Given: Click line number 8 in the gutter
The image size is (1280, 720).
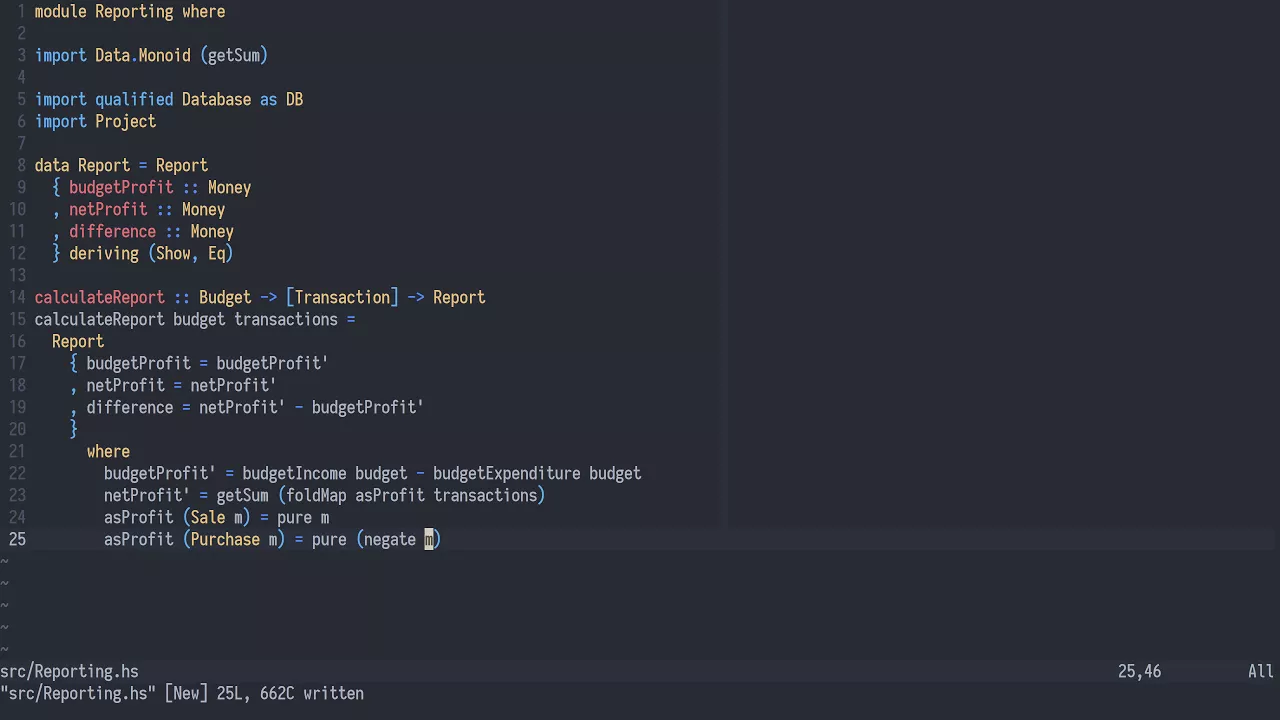Looking at the screenshot, I should pos(22,166).
